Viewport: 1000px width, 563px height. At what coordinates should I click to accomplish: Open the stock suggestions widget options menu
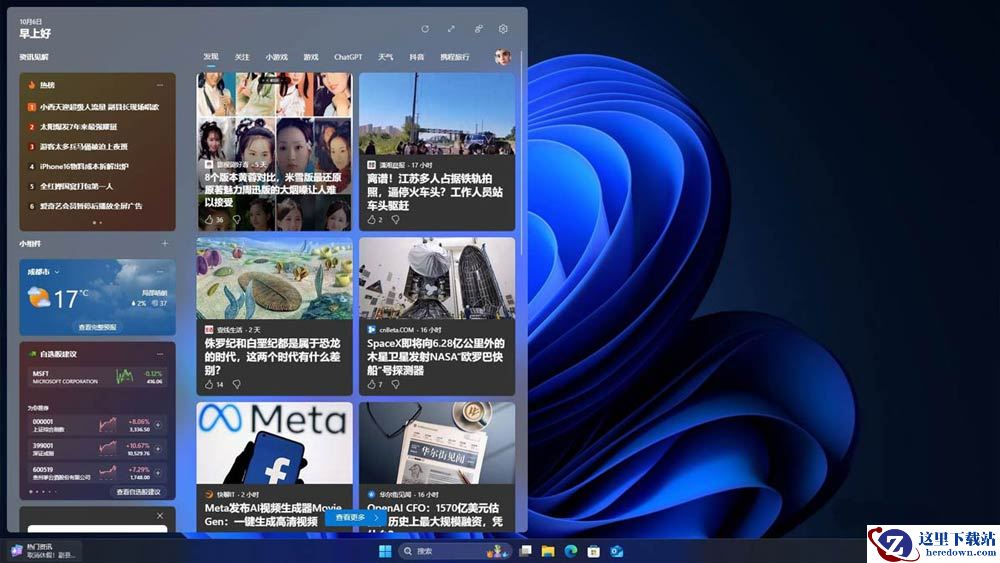(x=160, y=354)
